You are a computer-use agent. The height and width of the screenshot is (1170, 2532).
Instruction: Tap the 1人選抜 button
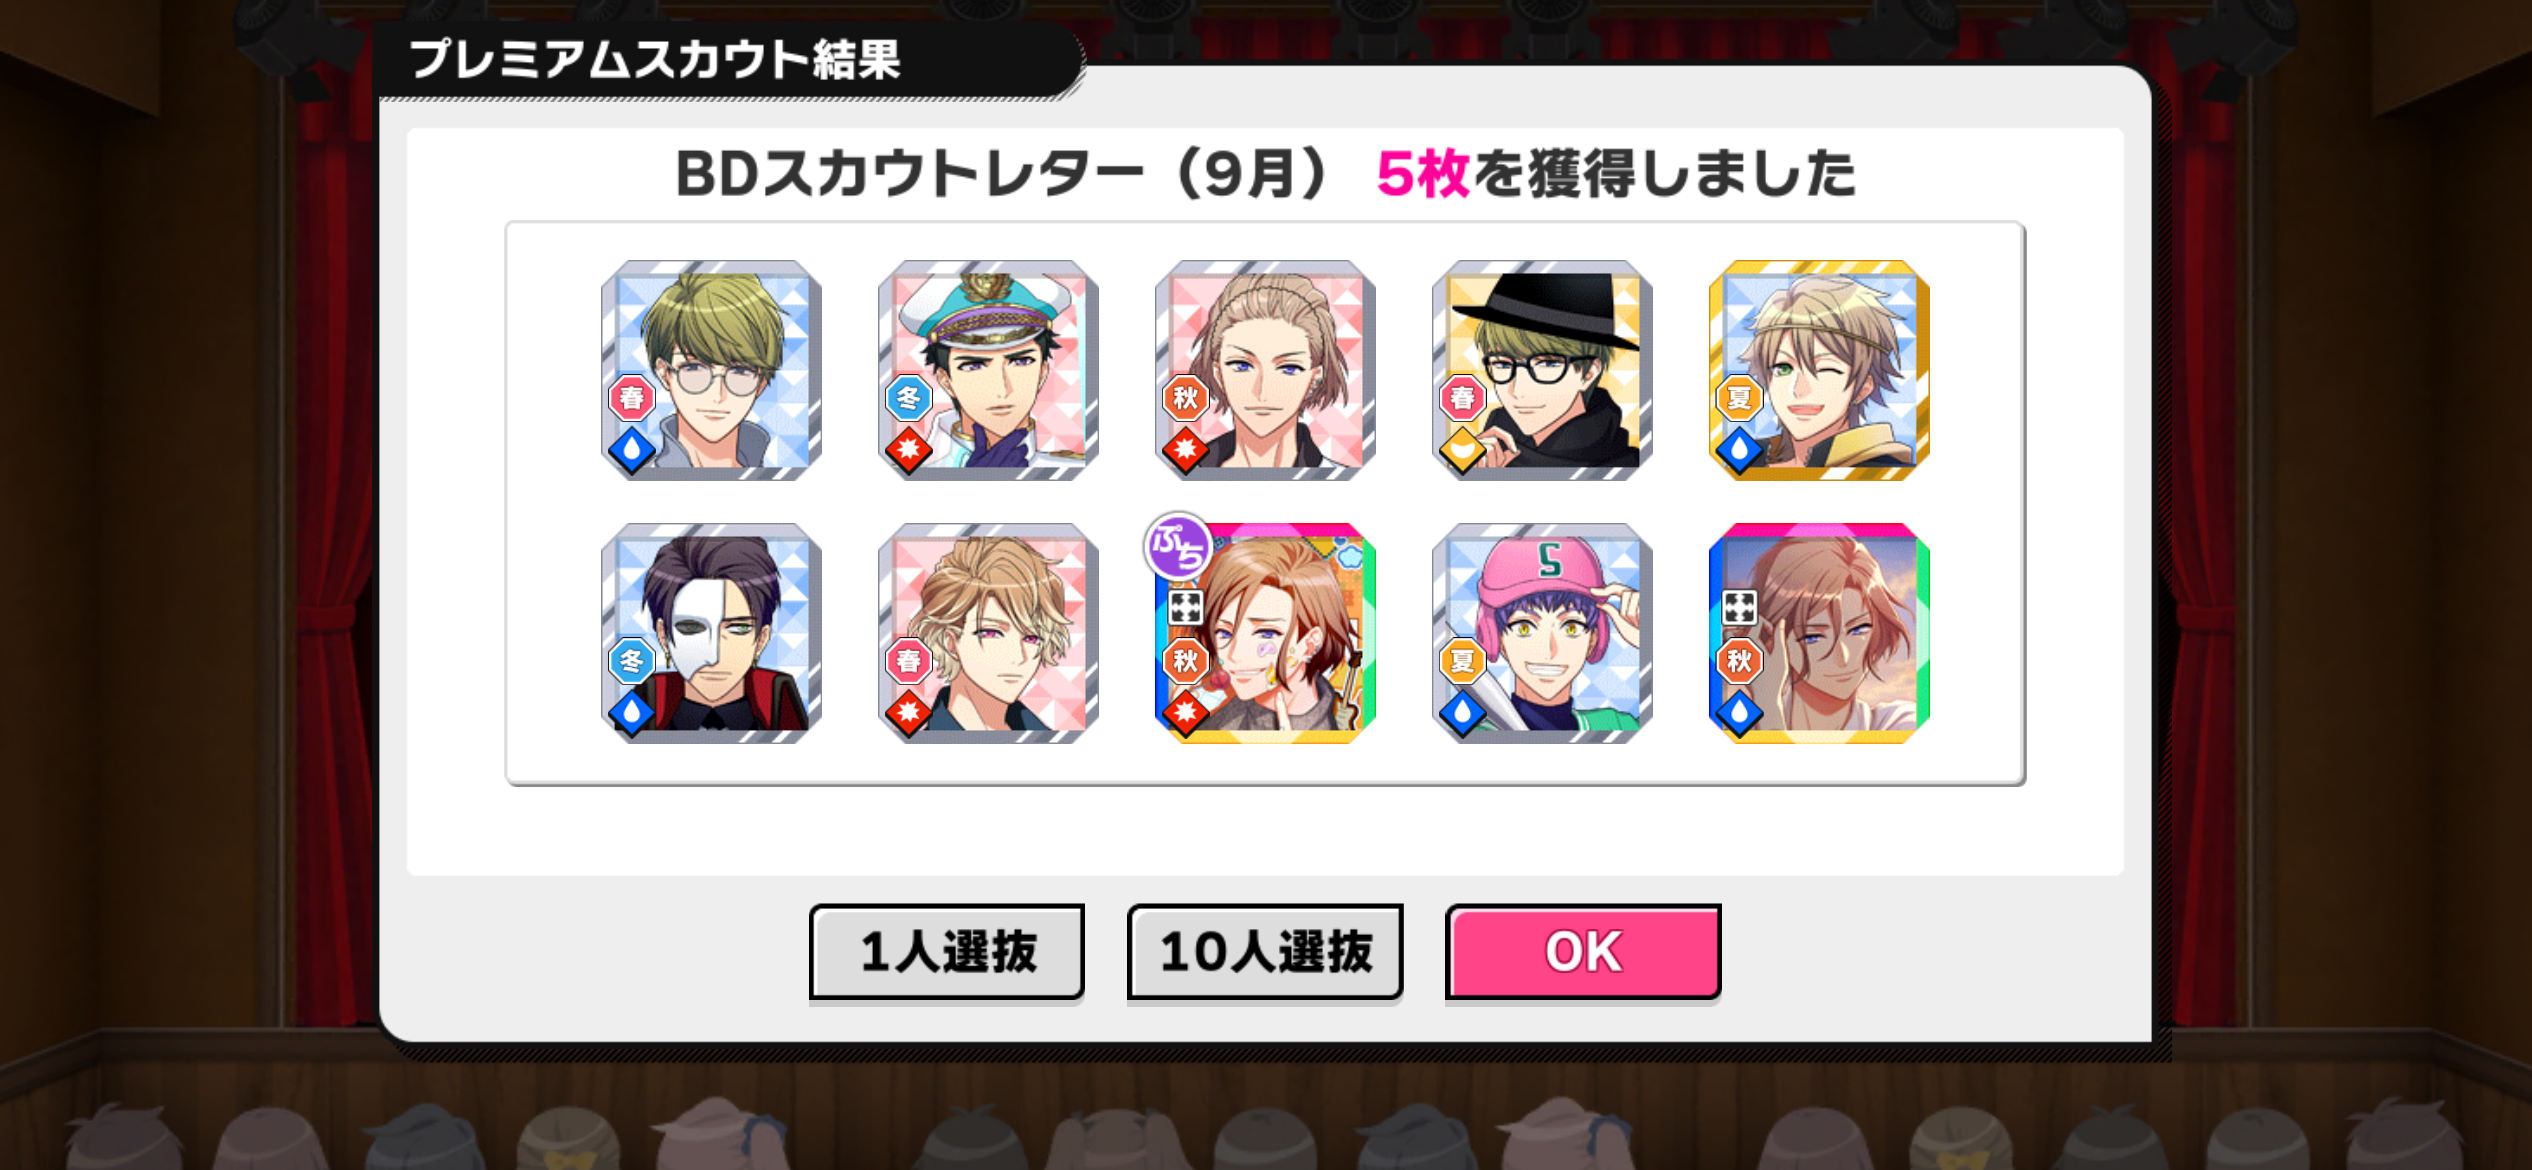[947, 951]
